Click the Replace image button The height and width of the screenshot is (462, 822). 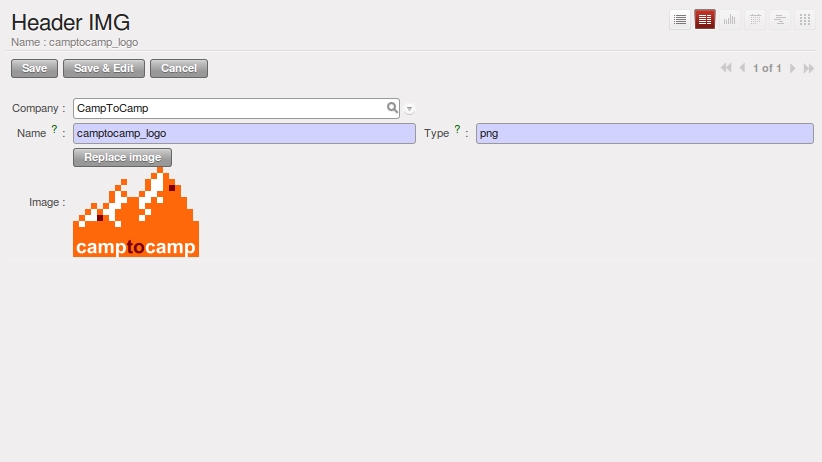(x=123, y=157)
